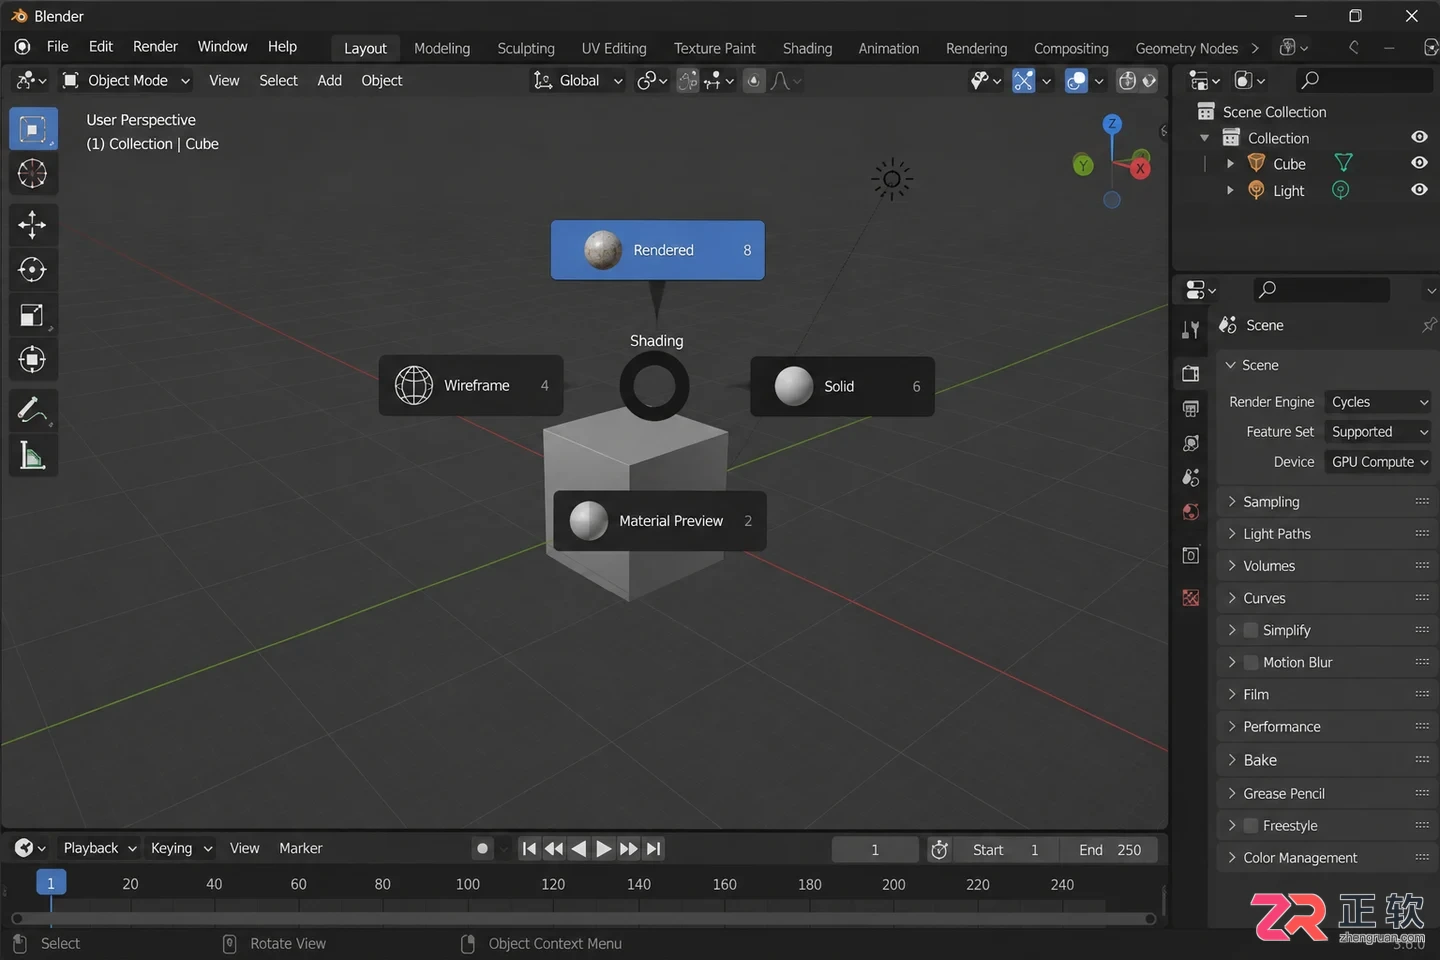Viewport: 1440px width, 960px height.
Task: Select the Annotate tool
Action: pyautogui.click(x=33, y=410)
